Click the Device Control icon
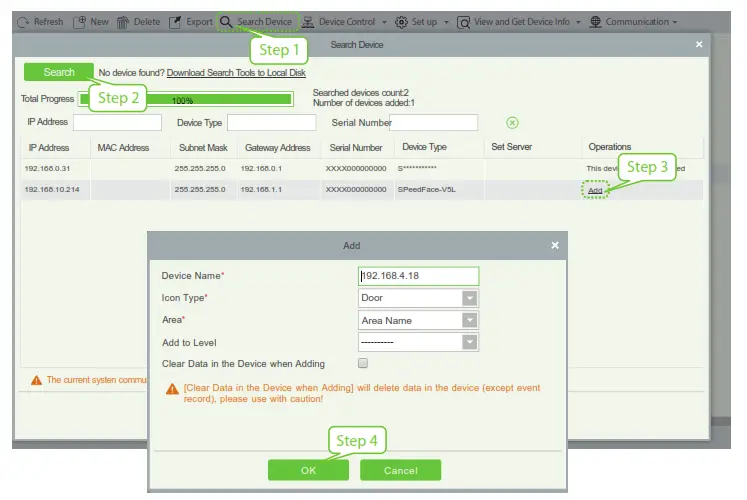 click(x=308, y=22)
